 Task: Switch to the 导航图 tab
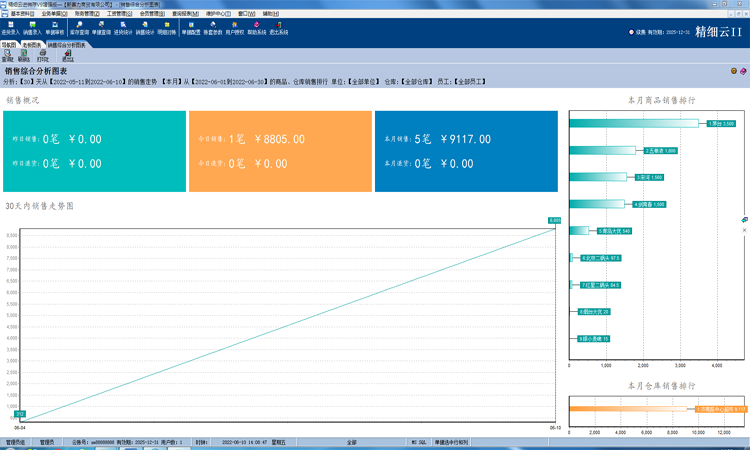(8, 45)
